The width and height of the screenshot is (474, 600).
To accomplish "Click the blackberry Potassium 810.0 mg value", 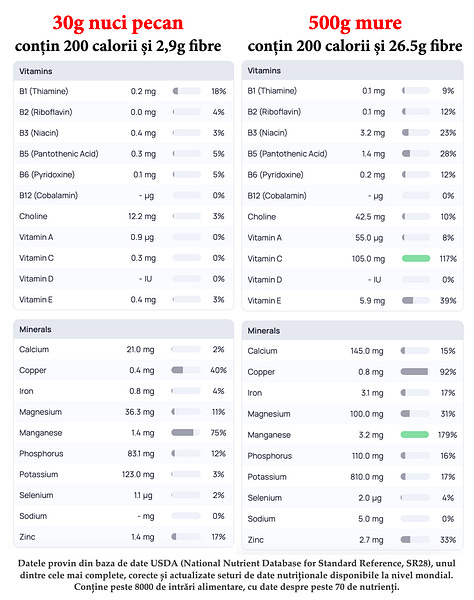I will [367, 477].
